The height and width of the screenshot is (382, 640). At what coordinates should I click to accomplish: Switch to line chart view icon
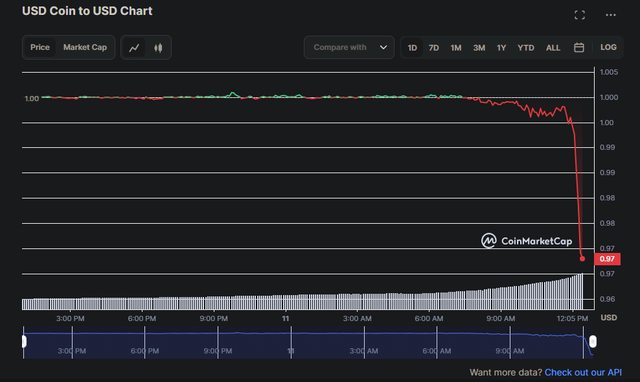coord(134,48)
